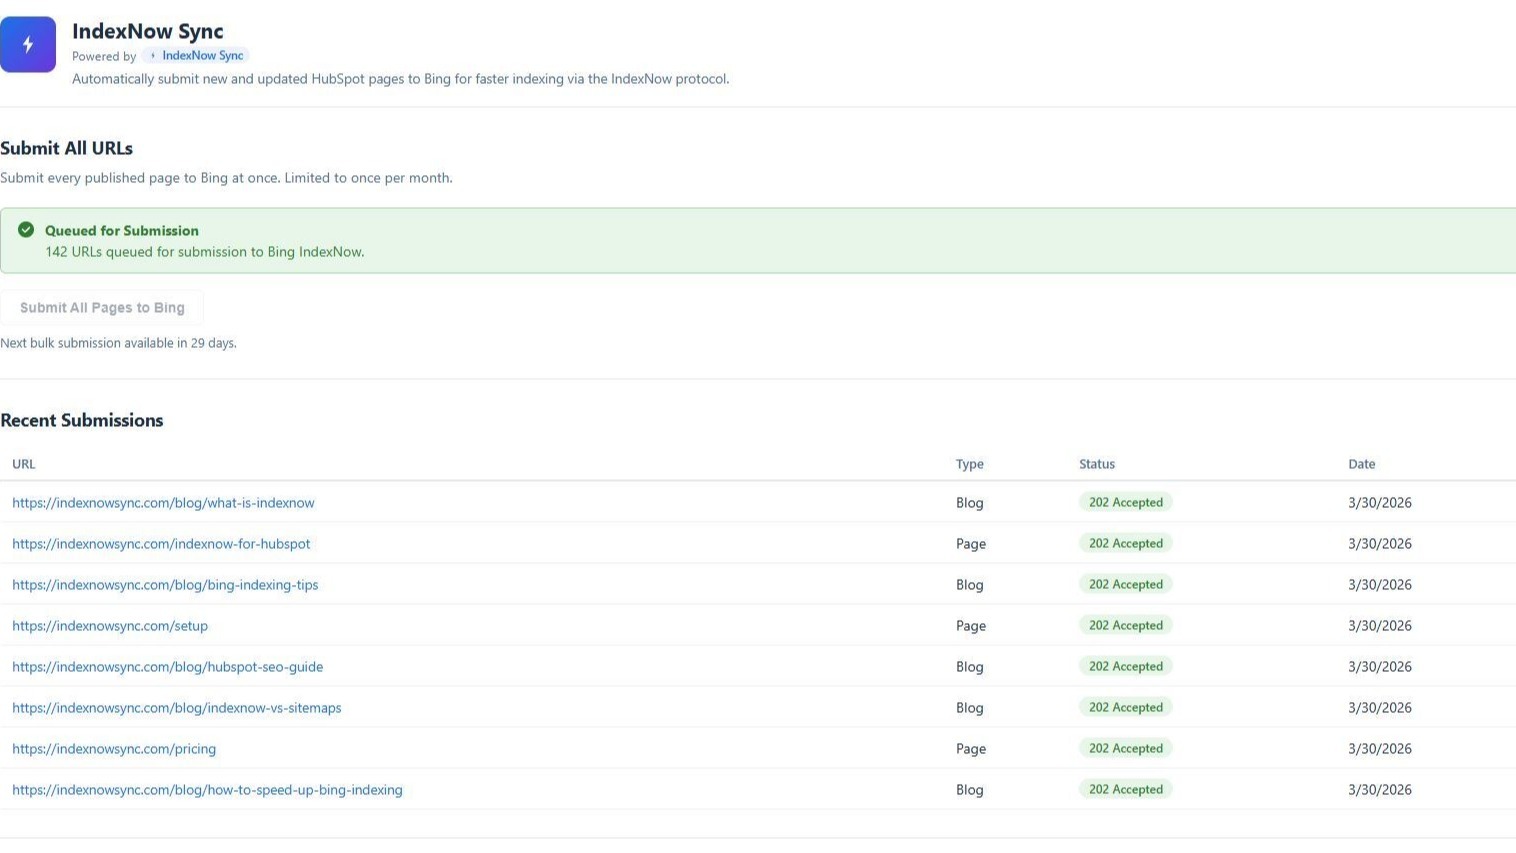1516x853 pixels.
Task: Click the URL column header
Action: click(24, 464)
